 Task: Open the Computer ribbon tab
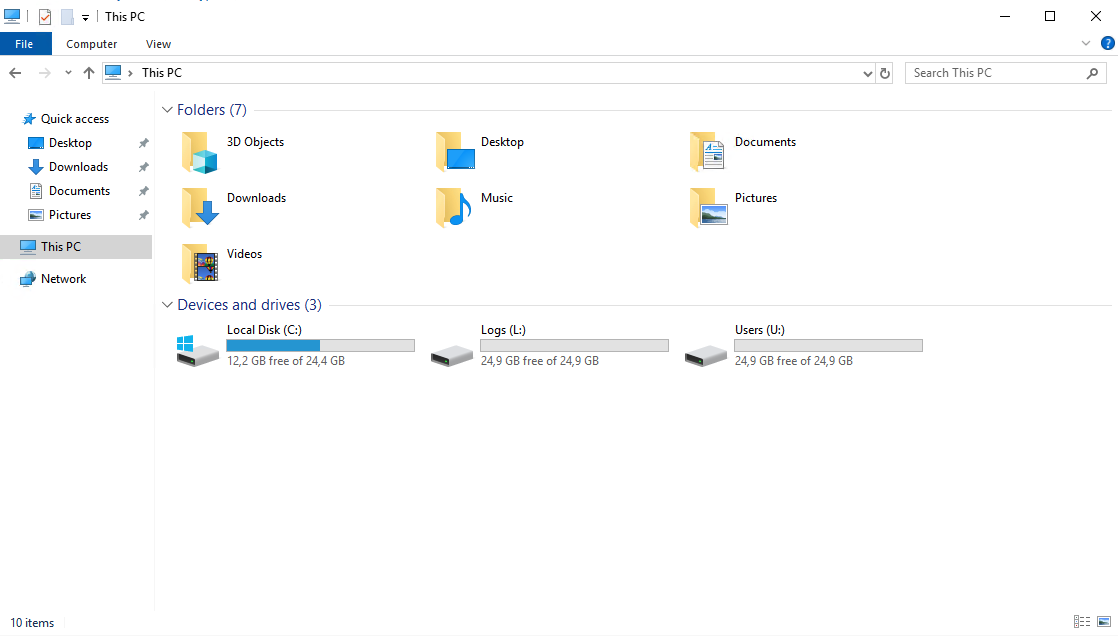(x=91, y=43)
